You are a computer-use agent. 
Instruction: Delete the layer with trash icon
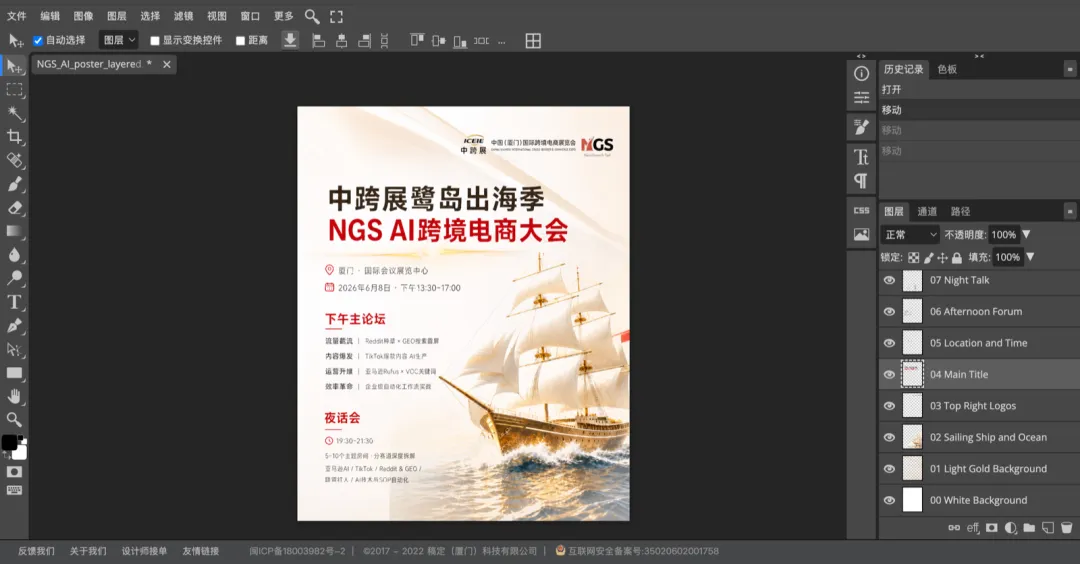point(1066,528)
